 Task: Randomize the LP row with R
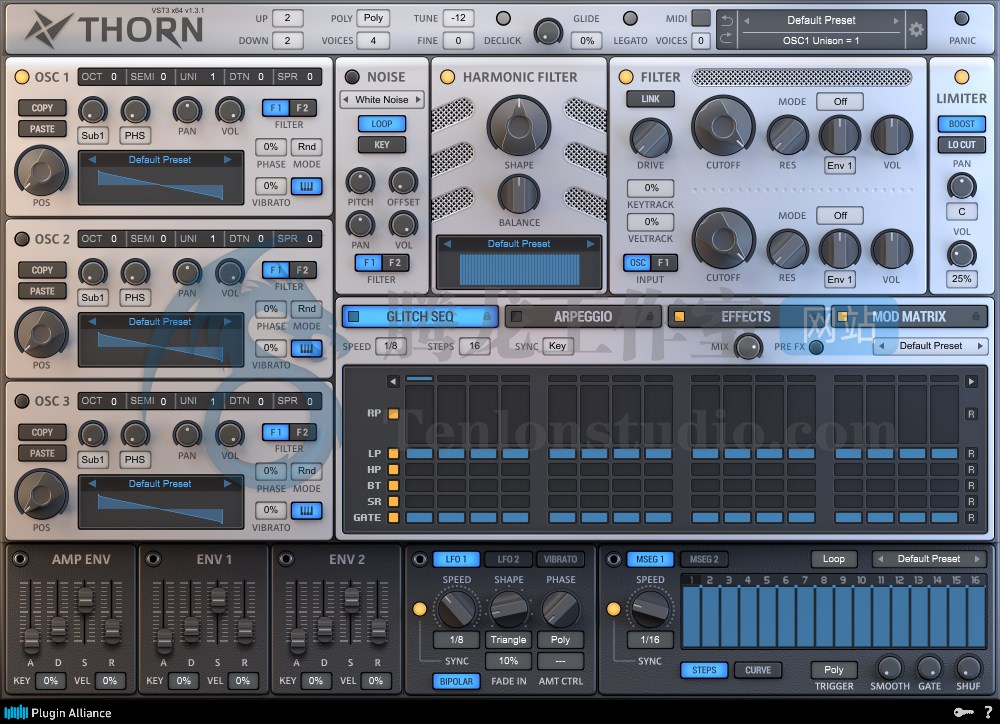click(971, 454)
